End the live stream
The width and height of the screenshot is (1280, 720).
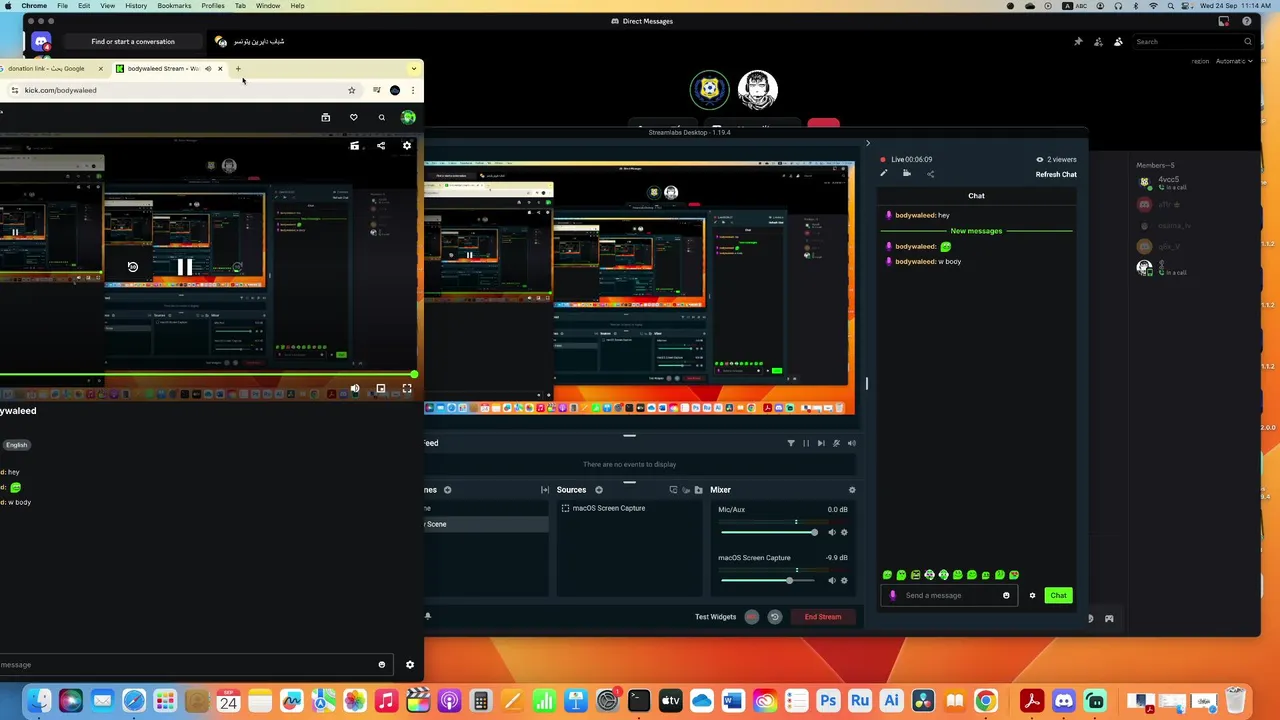[x=823, y=617]
